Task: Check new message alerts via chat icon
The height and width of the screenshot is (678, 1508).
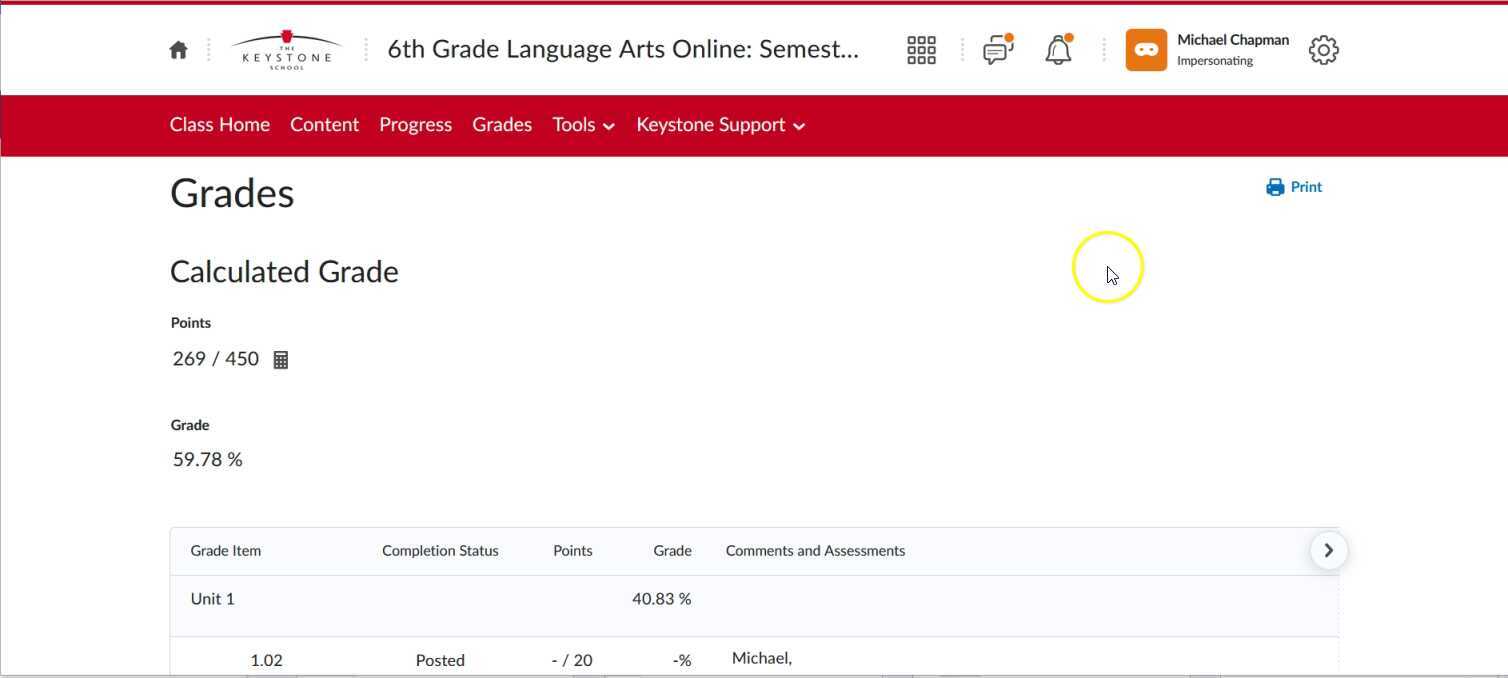Action: [x=996, y=49]
